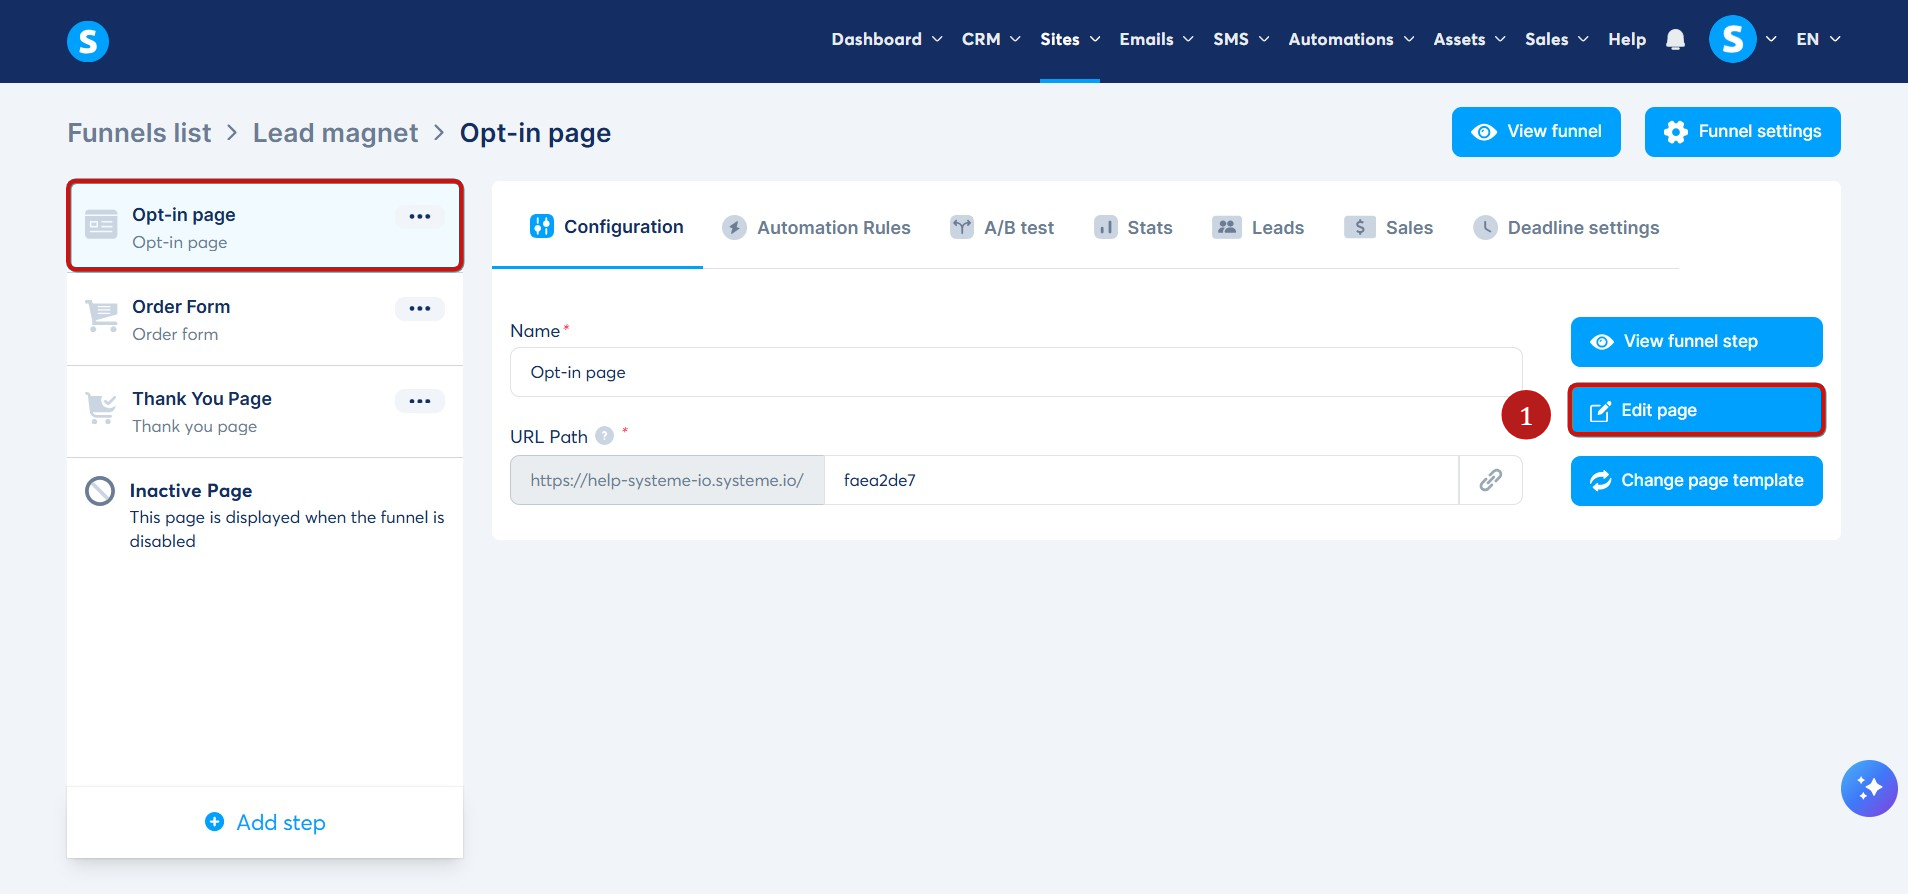Click the View funnel button
This screenshot has height=894, width=1908.
tap(1536, 132)
